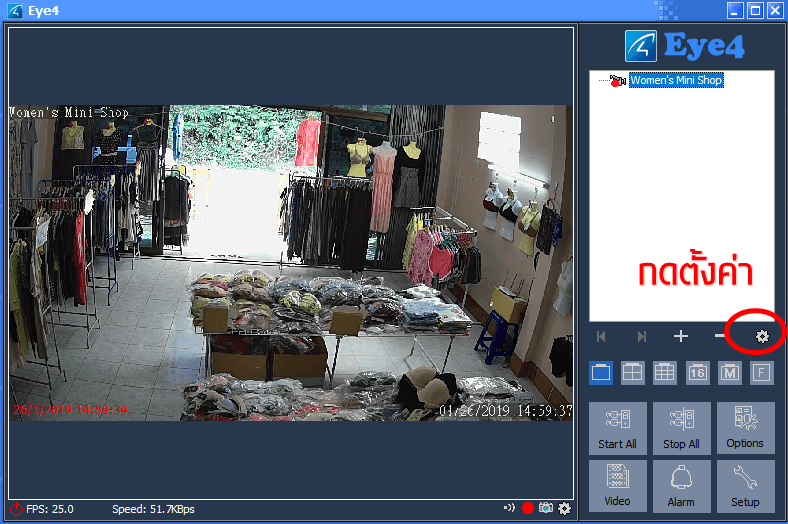
Task: Close the Eye4 window
Action: pos(775,11)
